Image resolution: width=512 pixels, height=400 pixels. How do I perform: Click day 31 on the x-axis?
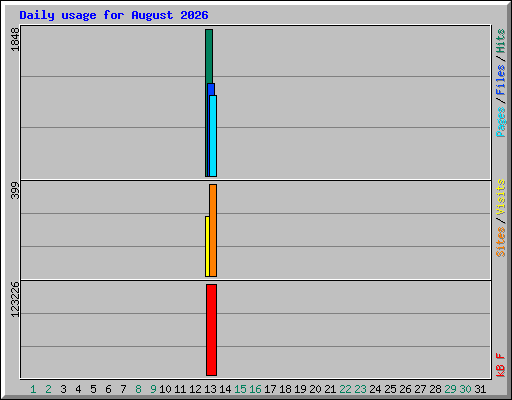480,389
